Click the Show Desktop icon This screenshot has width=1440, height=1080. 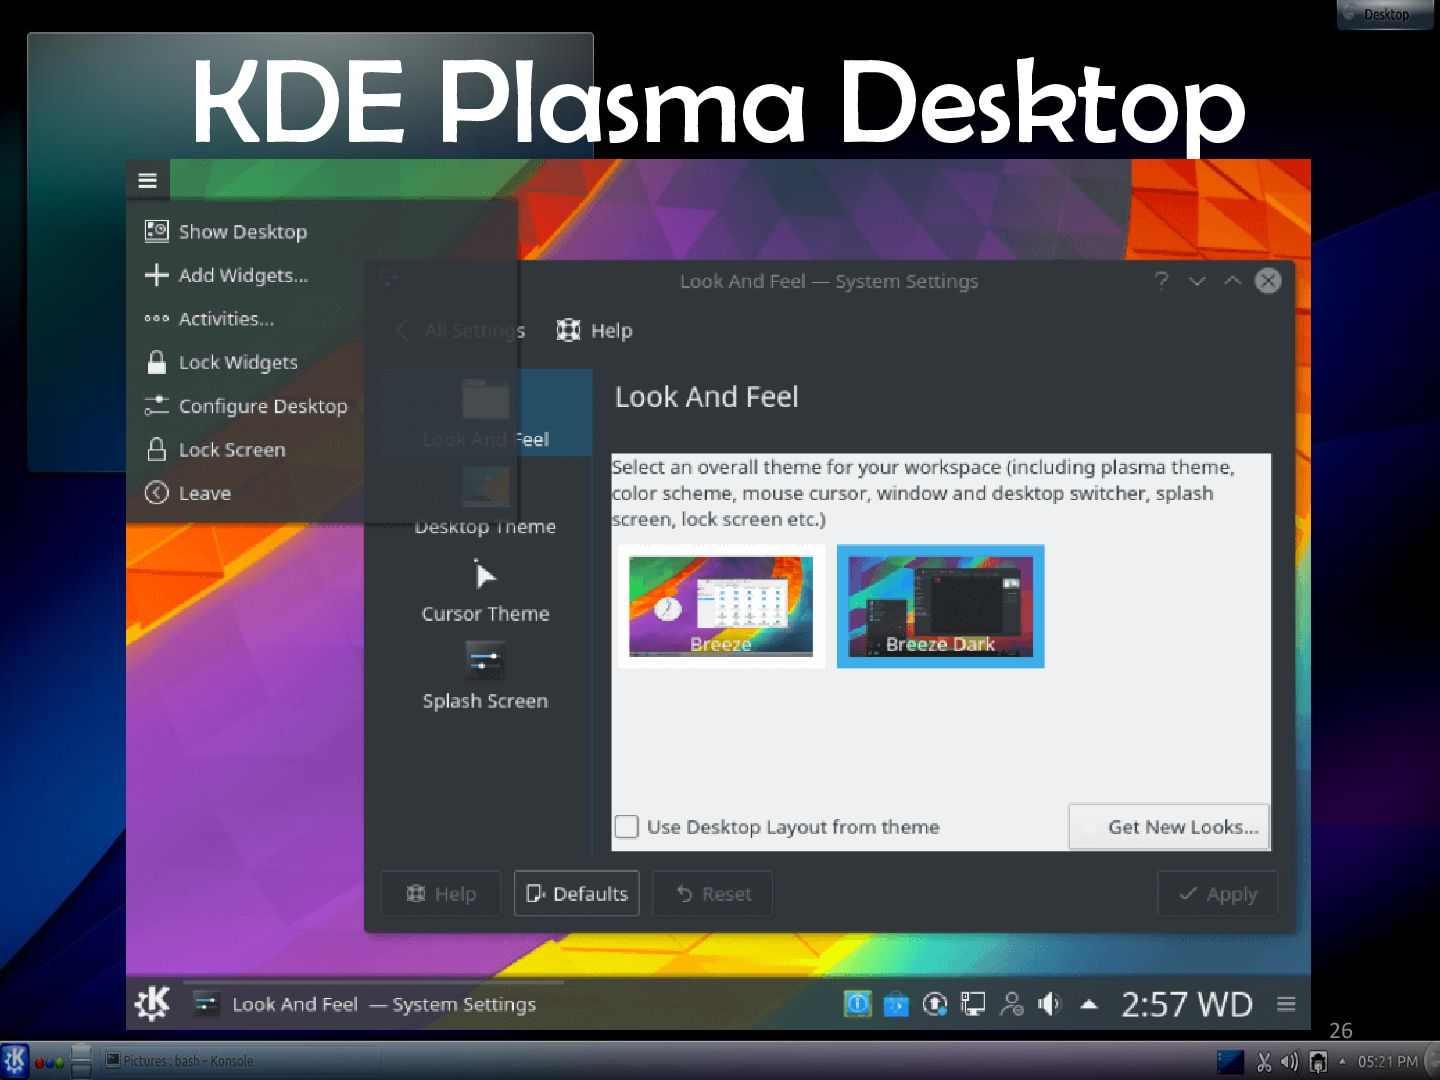pyautogui.click(x=157, y=232)
